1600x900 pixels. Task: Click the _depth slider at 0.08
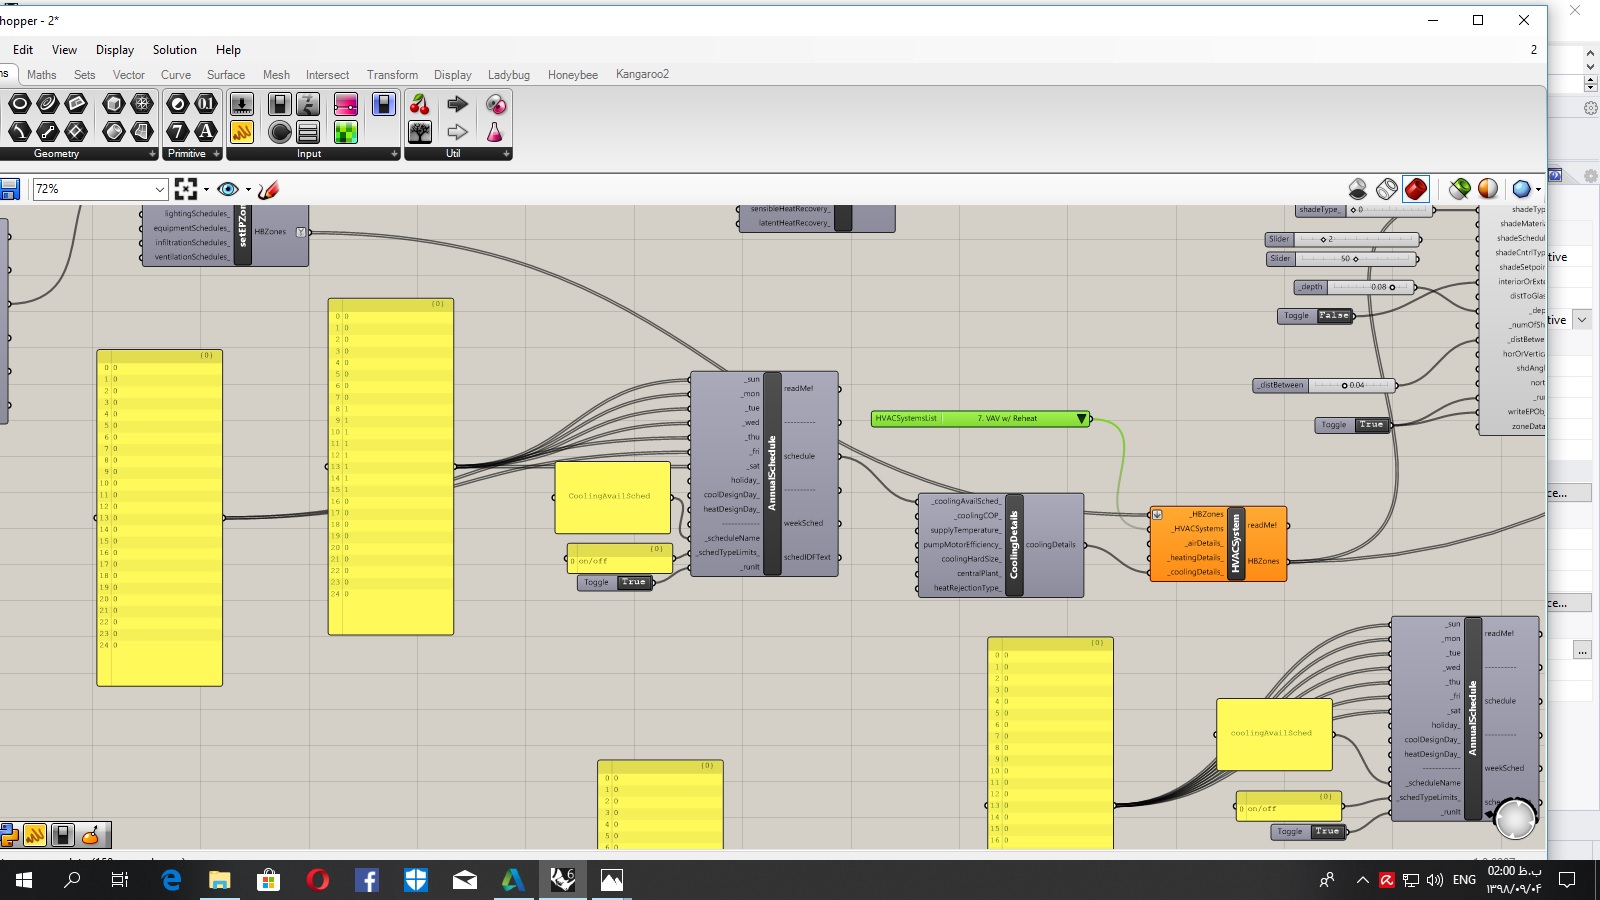[x=1355, y=287]
